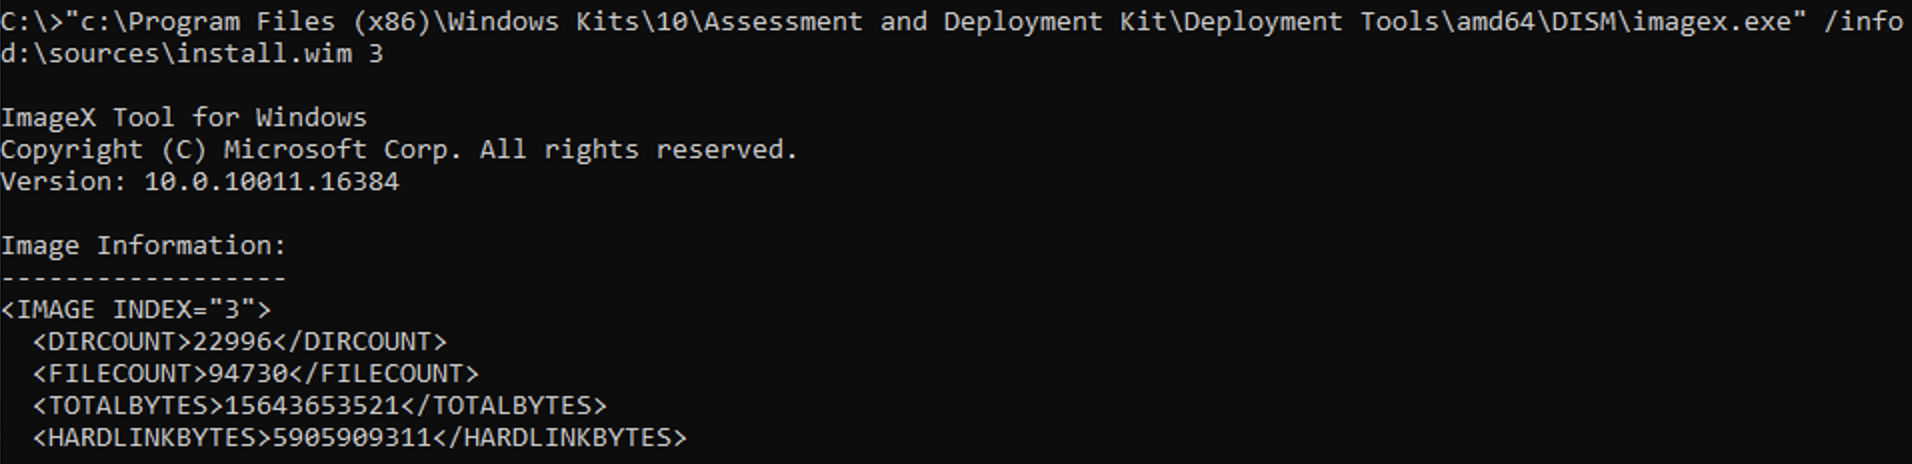Click the IMAGE INDEX="3" tag
Image resolution: width=1912 pixels, height=464 pixels.
[136, 309]
